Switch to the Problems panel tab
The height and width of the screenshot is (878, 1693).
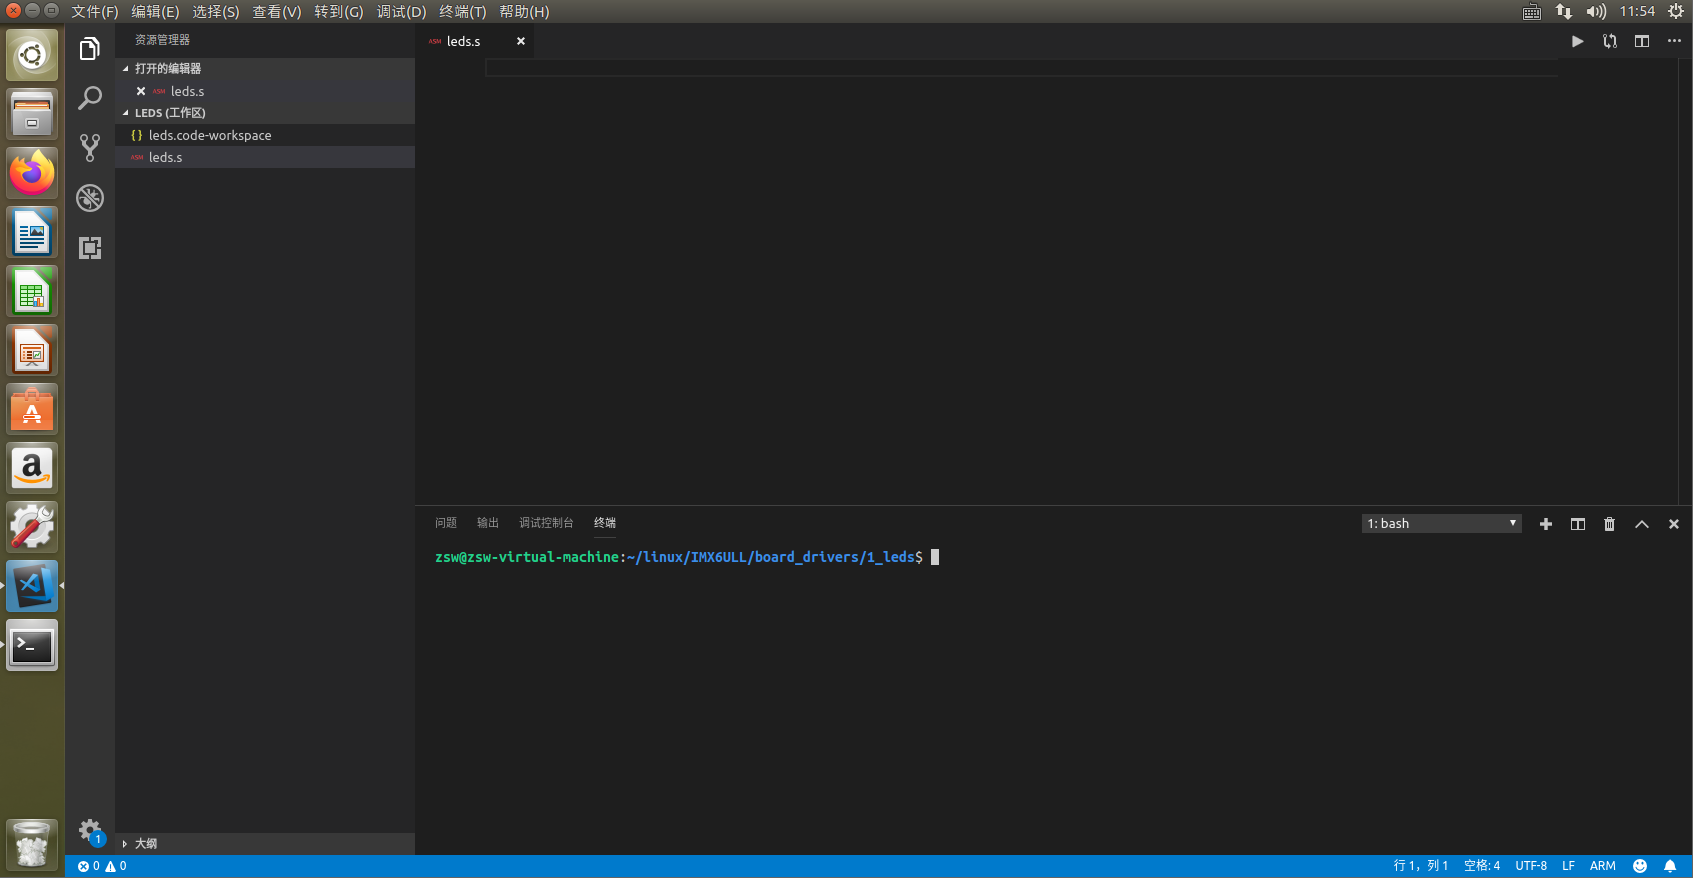pos(446,523)
